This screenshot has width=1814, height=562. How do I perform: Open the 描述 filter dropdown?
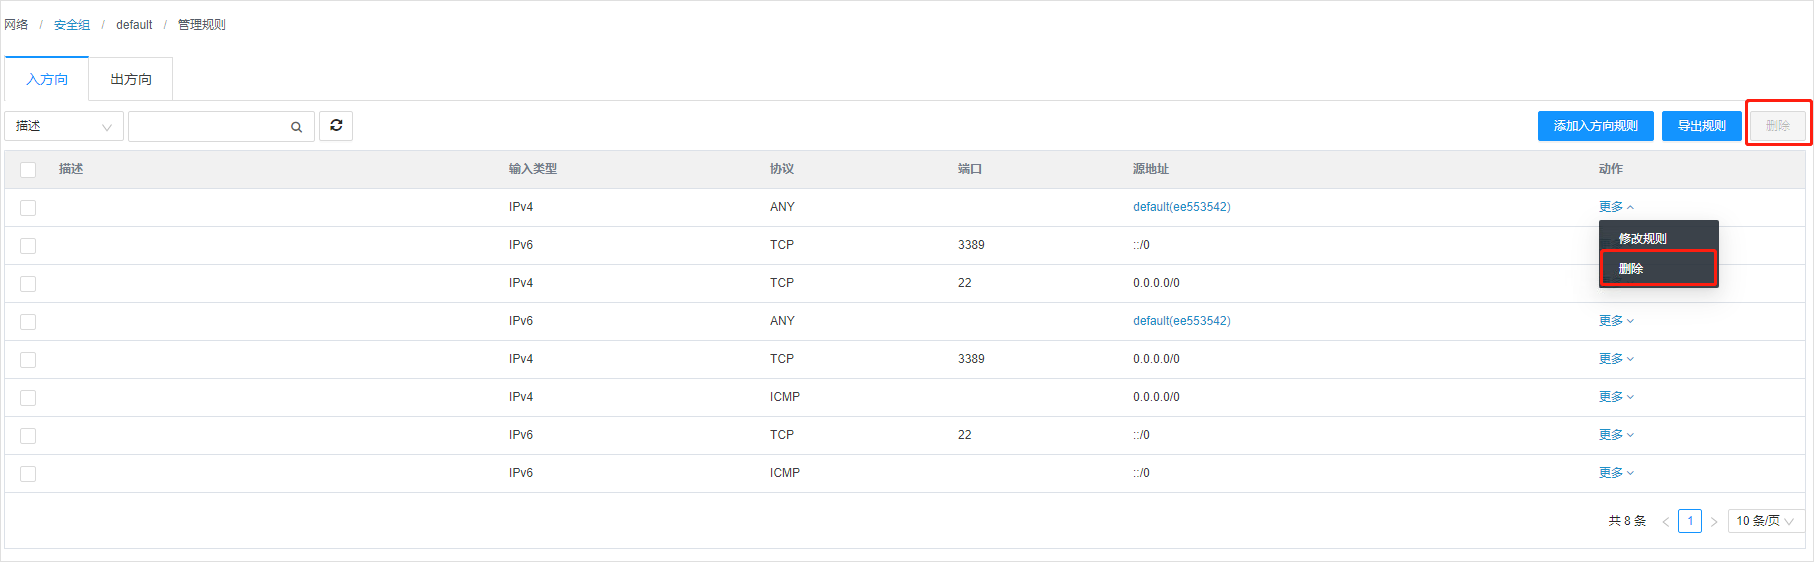tap(64, 126)
